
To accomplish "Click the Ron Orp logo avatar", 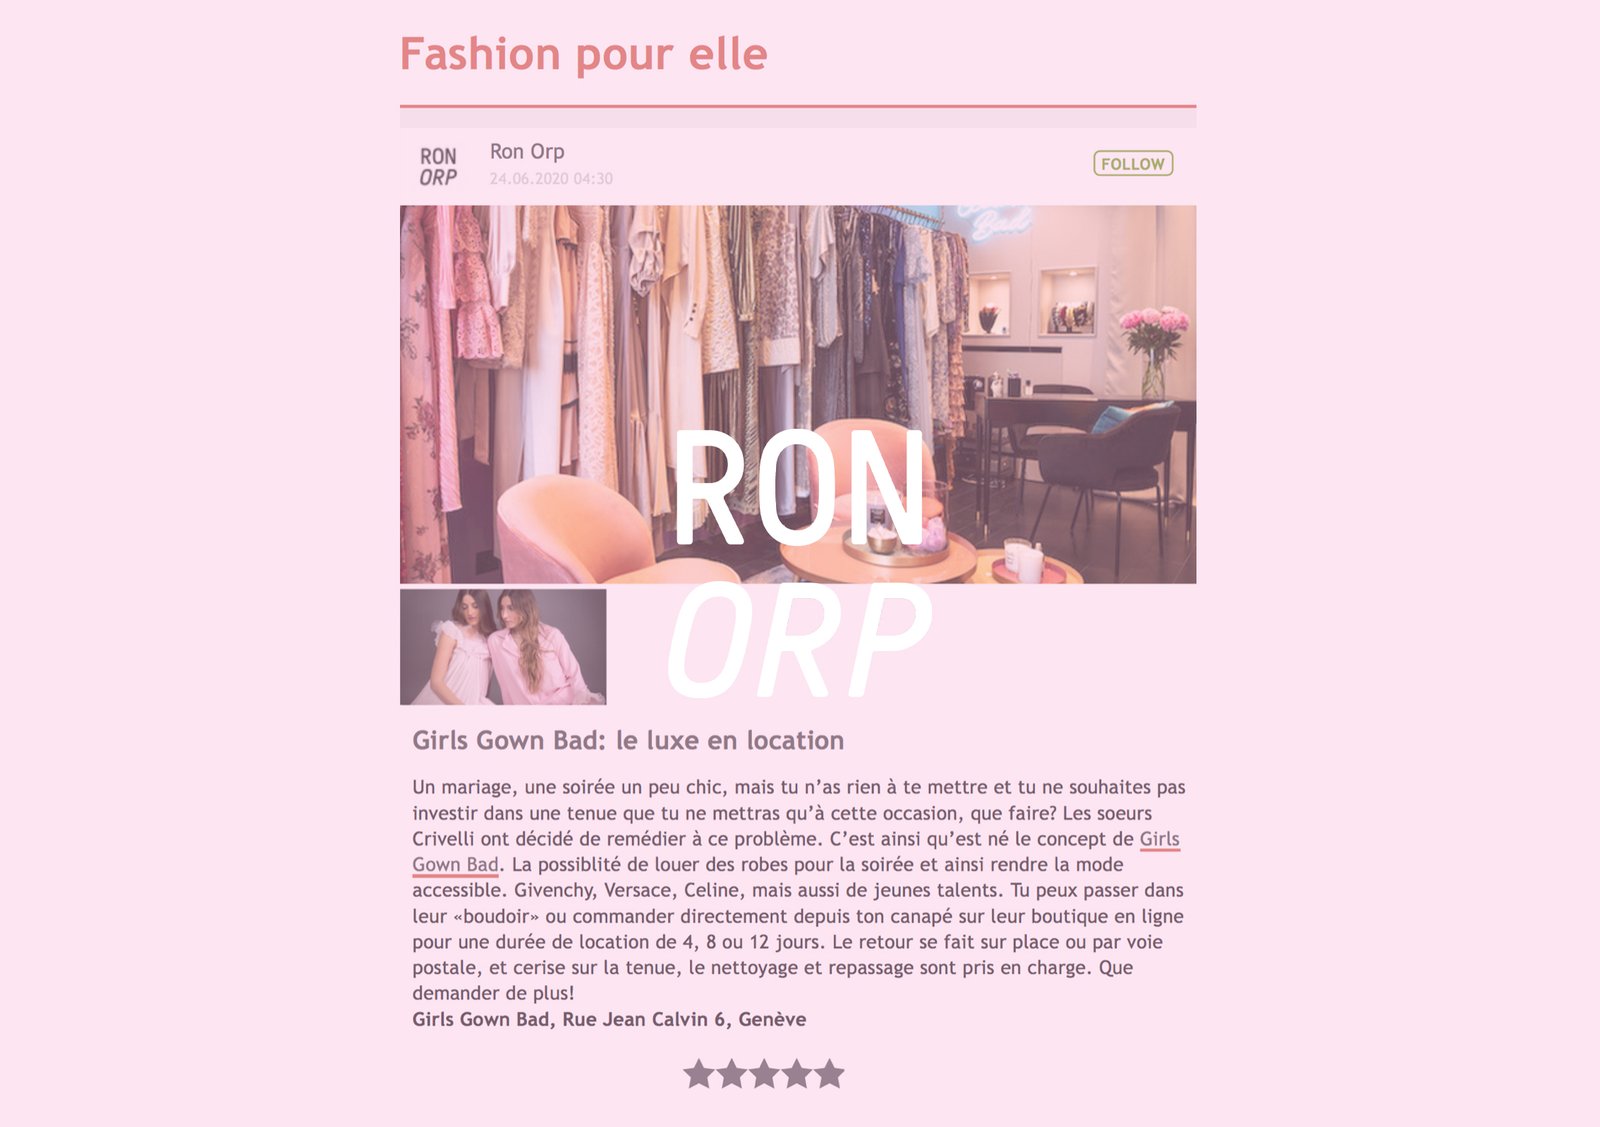I will click(438, 166).
